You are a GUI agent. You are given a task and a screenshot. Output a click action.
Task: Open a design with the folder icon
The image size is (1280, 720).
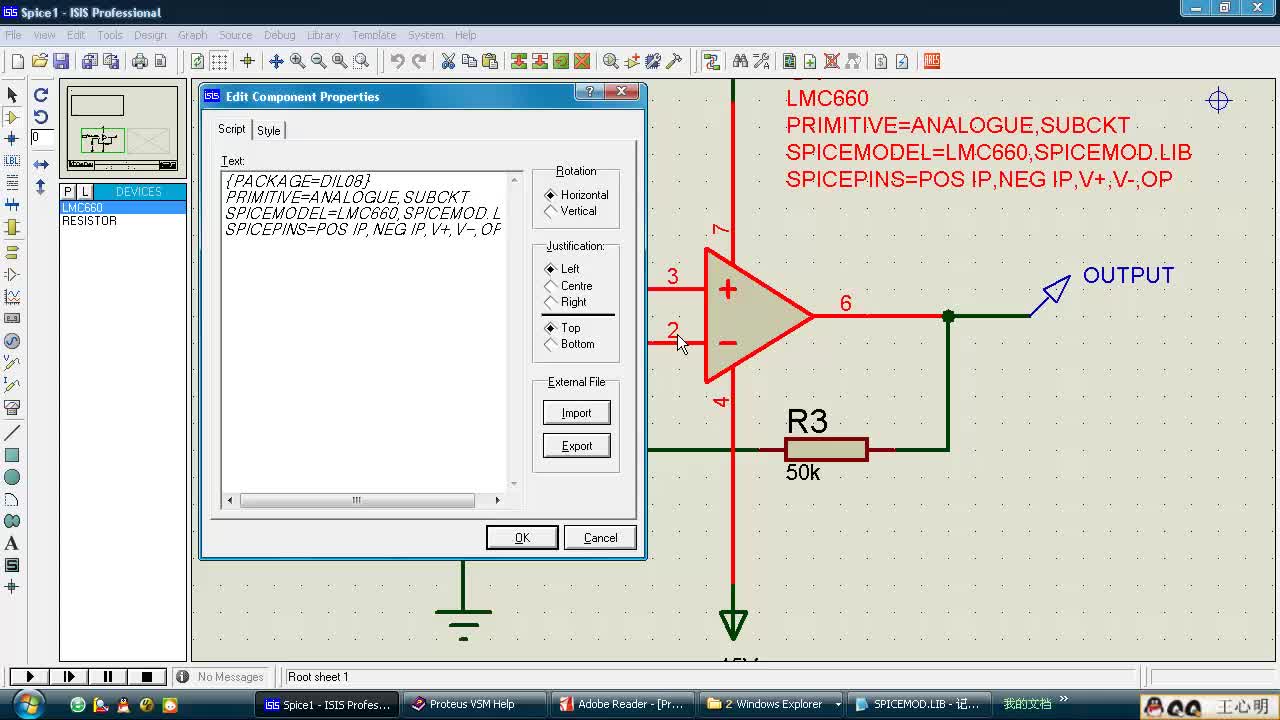[x=40, y=61]
